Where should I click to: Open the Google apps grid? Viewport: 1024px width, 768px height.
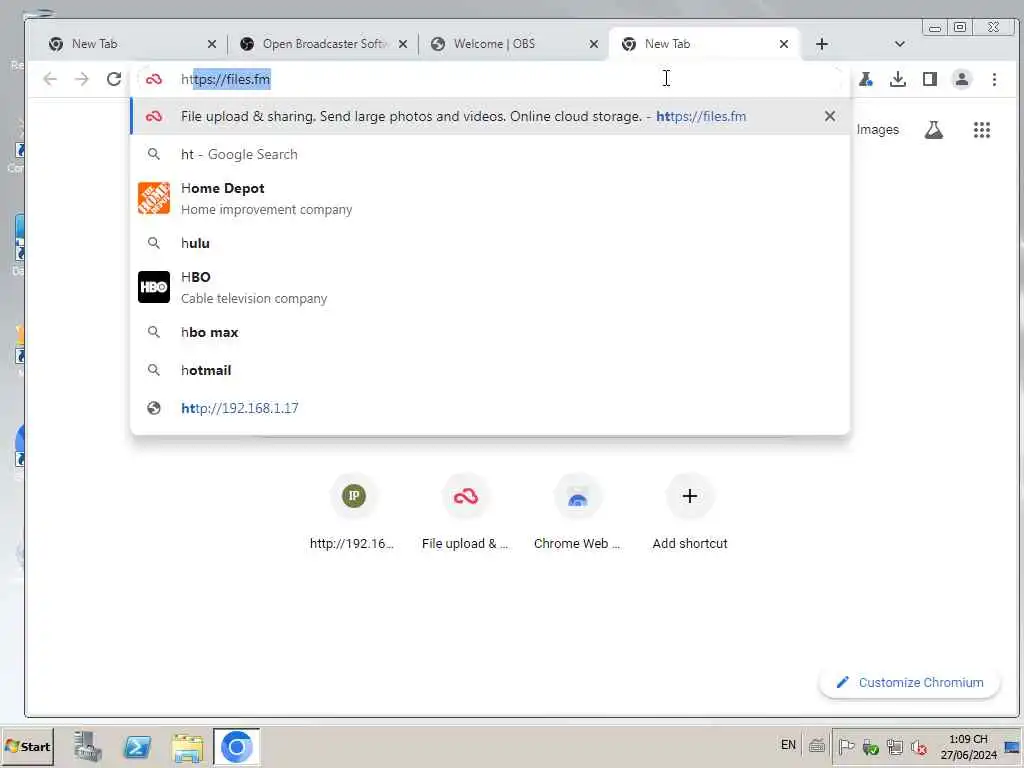[x=982, y=130]
